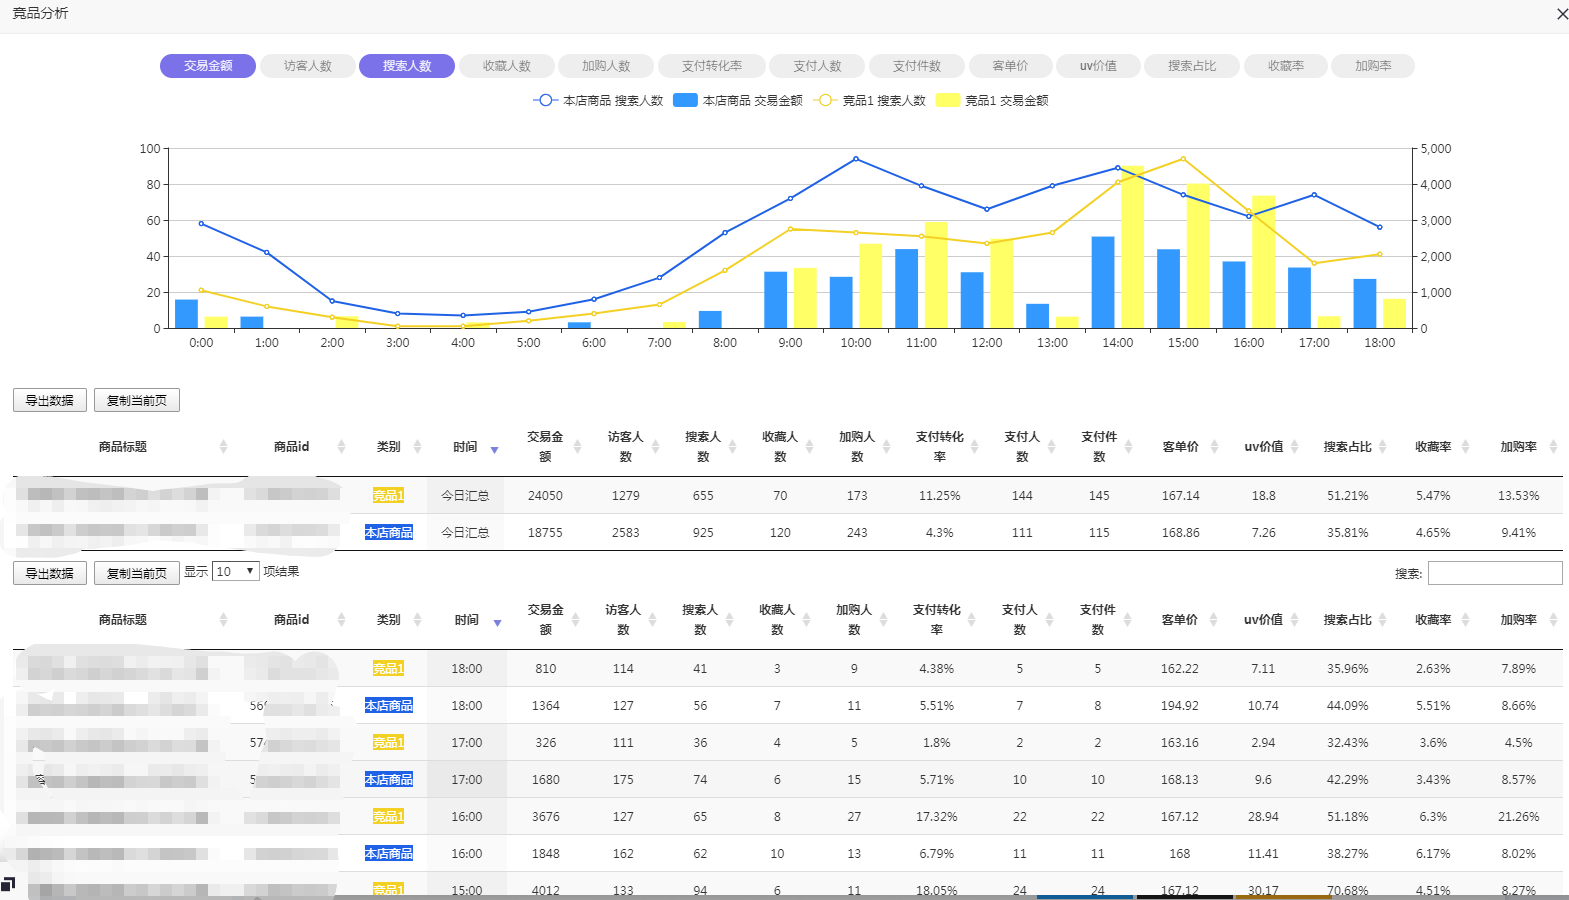1569x900 pixels.
Task: Sort the summary table by 加购率
Action: 1518,447
